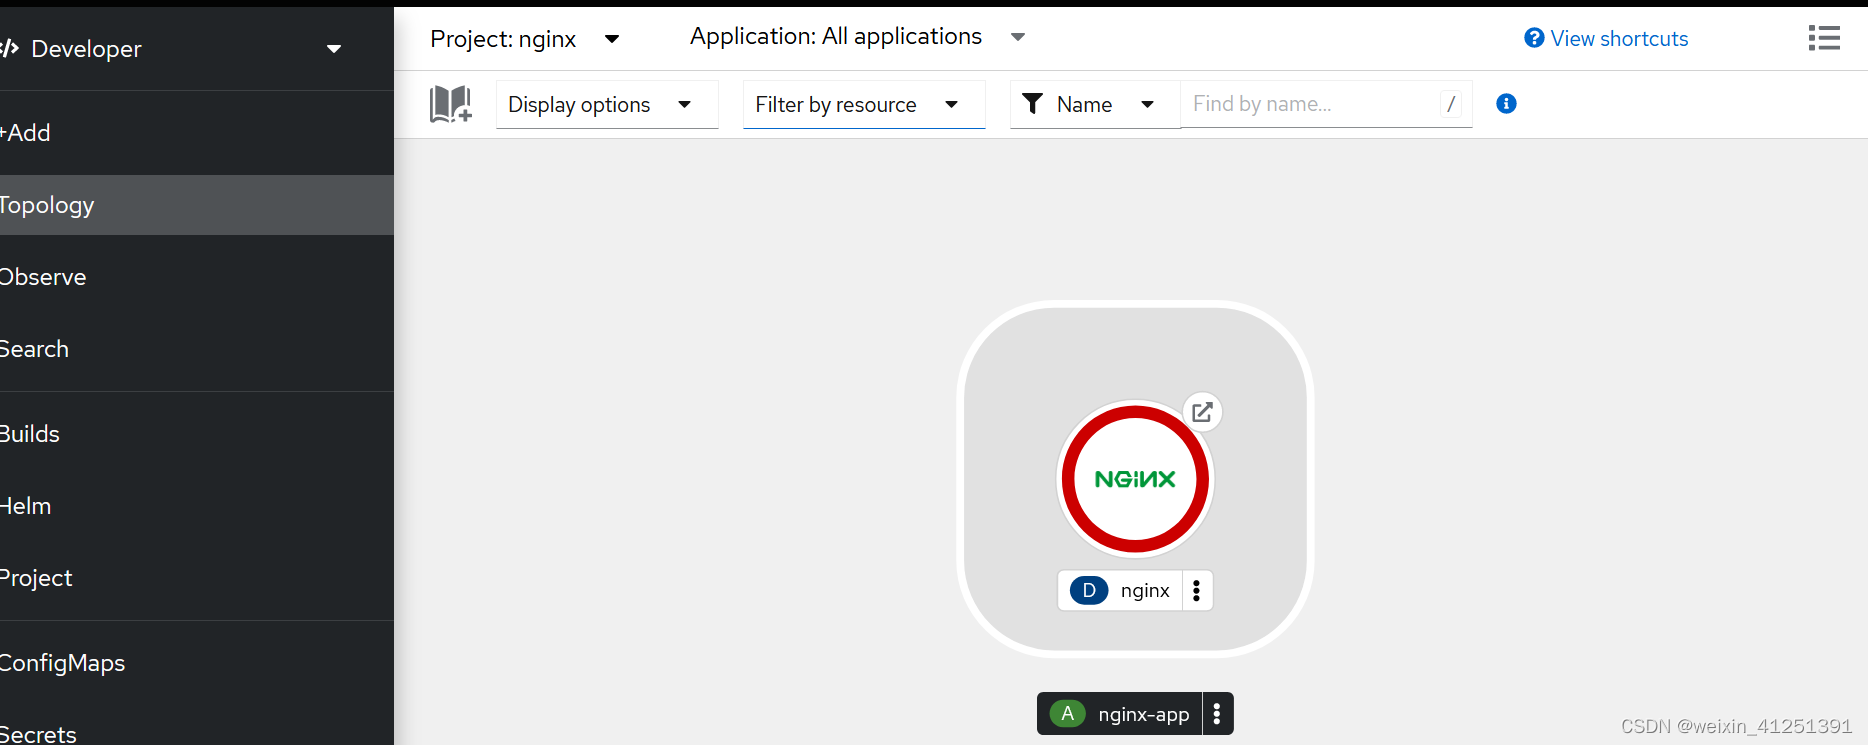Open the nginx deployment kebab menu
The height and width of the screenshot is (745, 1868).
pos(1197,591)
